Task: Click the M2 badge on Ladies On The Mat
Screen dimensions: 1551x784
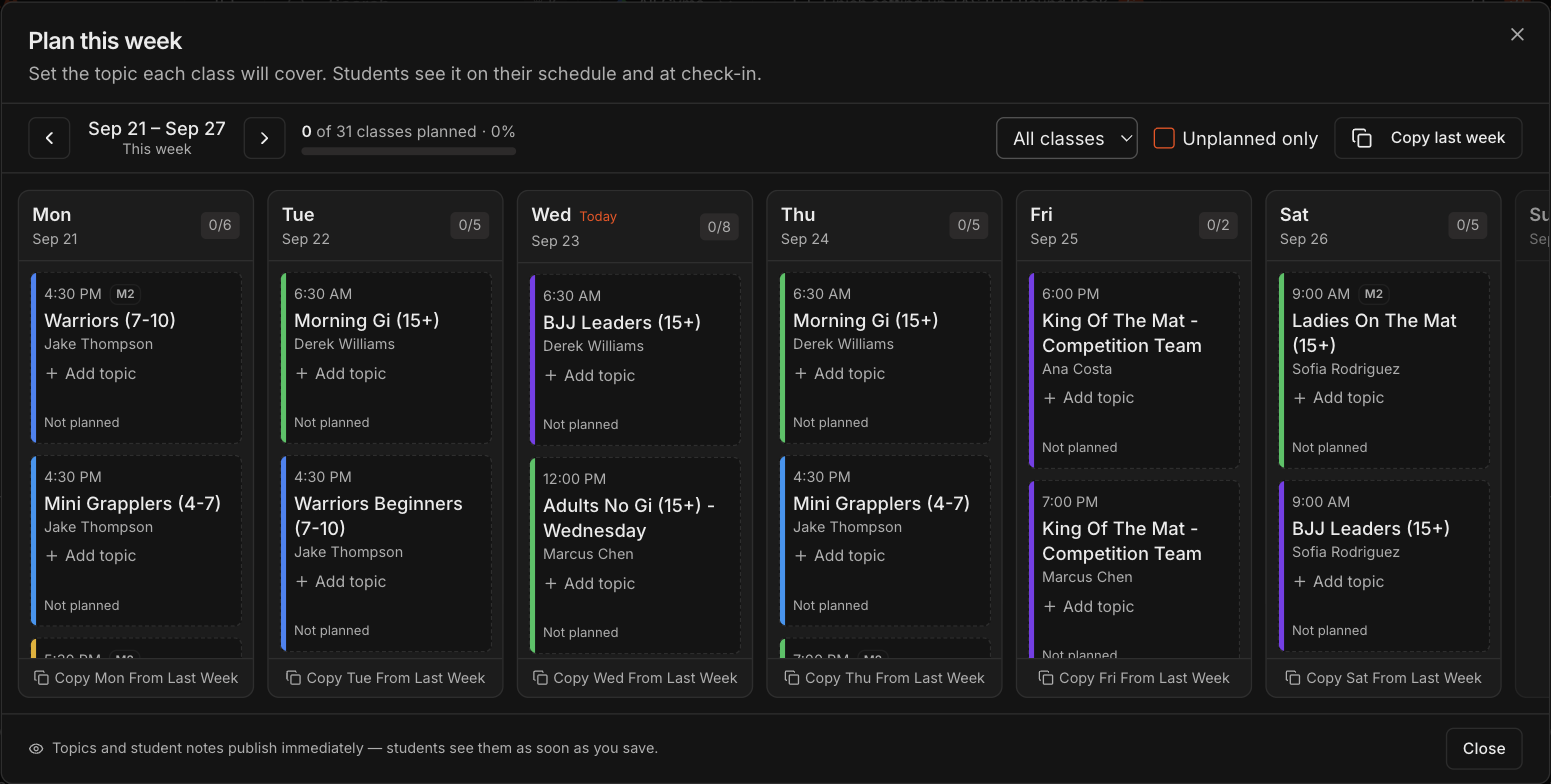Action: click(x=1374, y=294)
